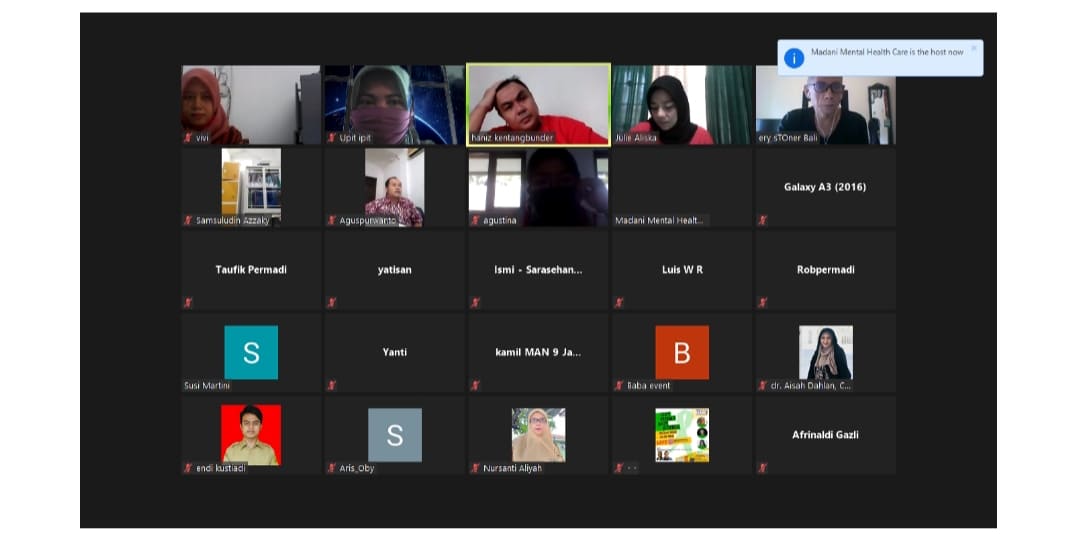This screenshot has height=551, width=1080.
Task: Select endi kustiadi's profile photo tile
Action: (251, 434)
